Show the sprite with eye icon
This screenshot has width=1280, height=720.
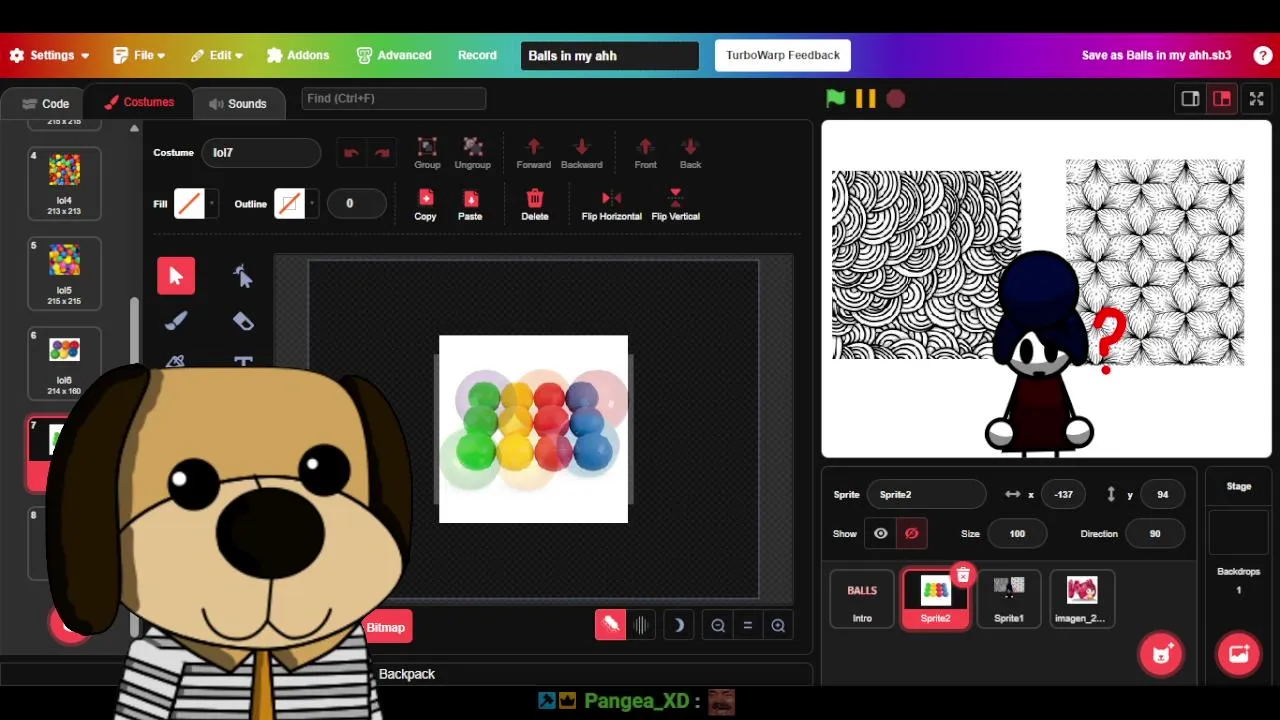point(881,534)
